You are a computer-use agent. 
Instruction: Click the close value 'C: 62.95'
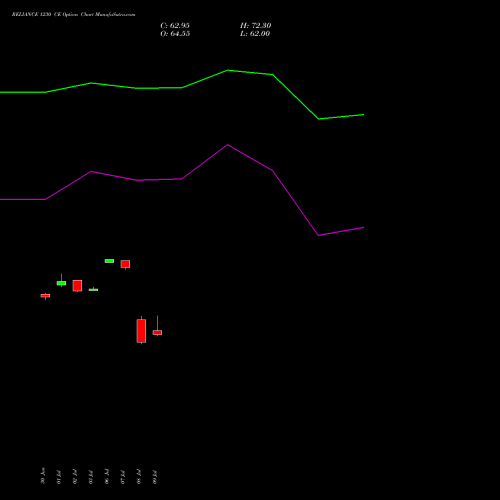[x=175, y=26]
